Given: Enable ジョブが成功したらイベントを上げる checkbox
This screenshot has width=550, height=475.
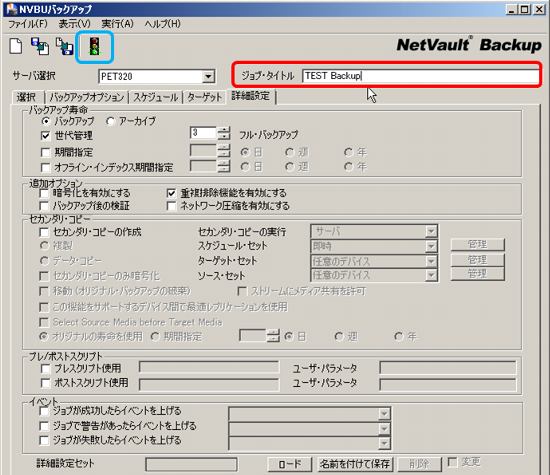Looking at the screenshot, I should click(44, 411).
